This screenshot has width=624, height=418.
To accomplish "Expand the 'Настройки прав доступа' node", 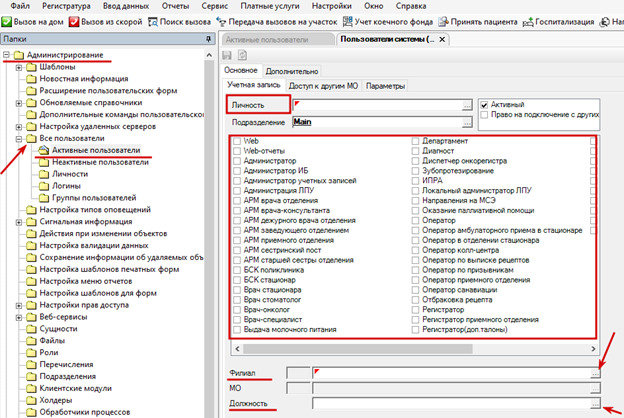I will tap(19, 305).
